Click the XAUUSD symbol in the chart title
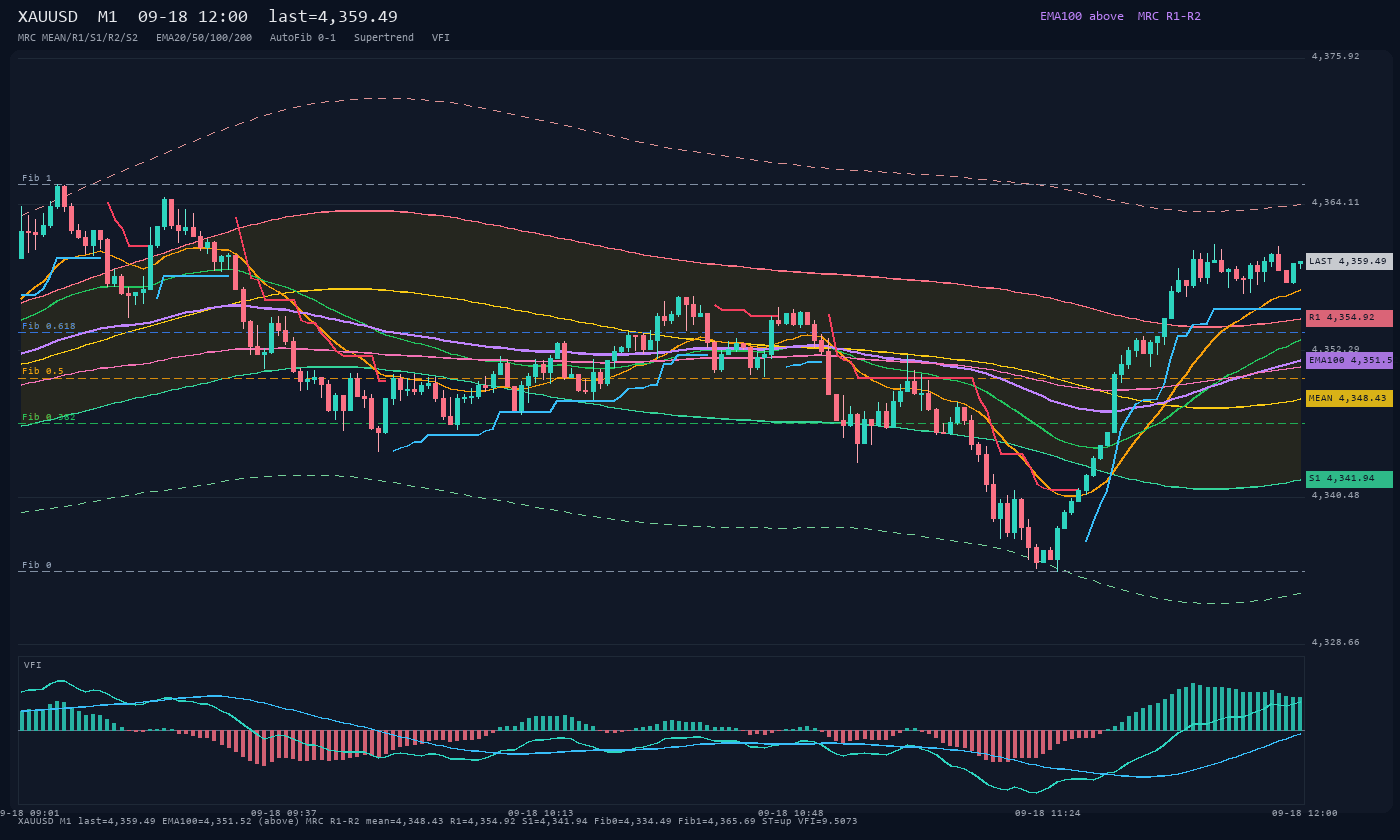Image resolution: width=1400 pixels, height=840 pixels. [48, 17]
